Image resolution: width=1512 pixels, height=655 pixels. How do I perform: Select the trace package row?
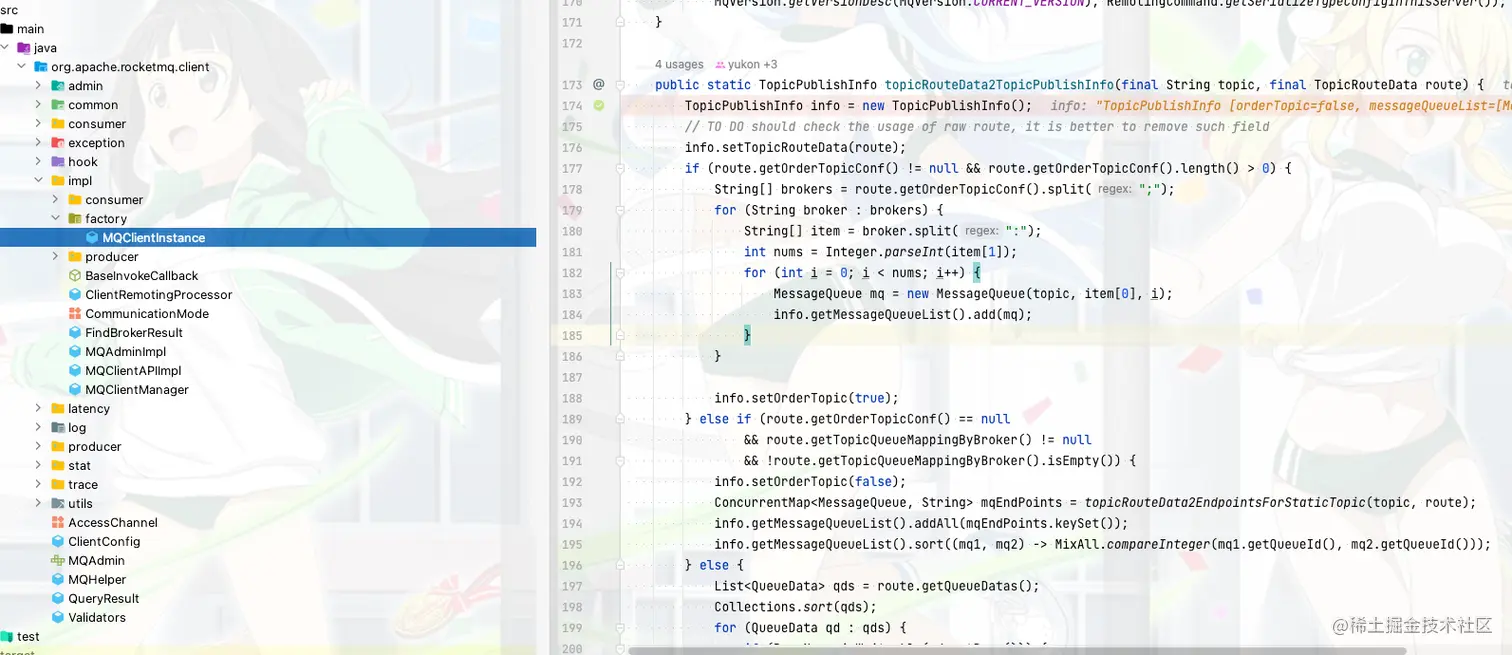coord(268,485)
